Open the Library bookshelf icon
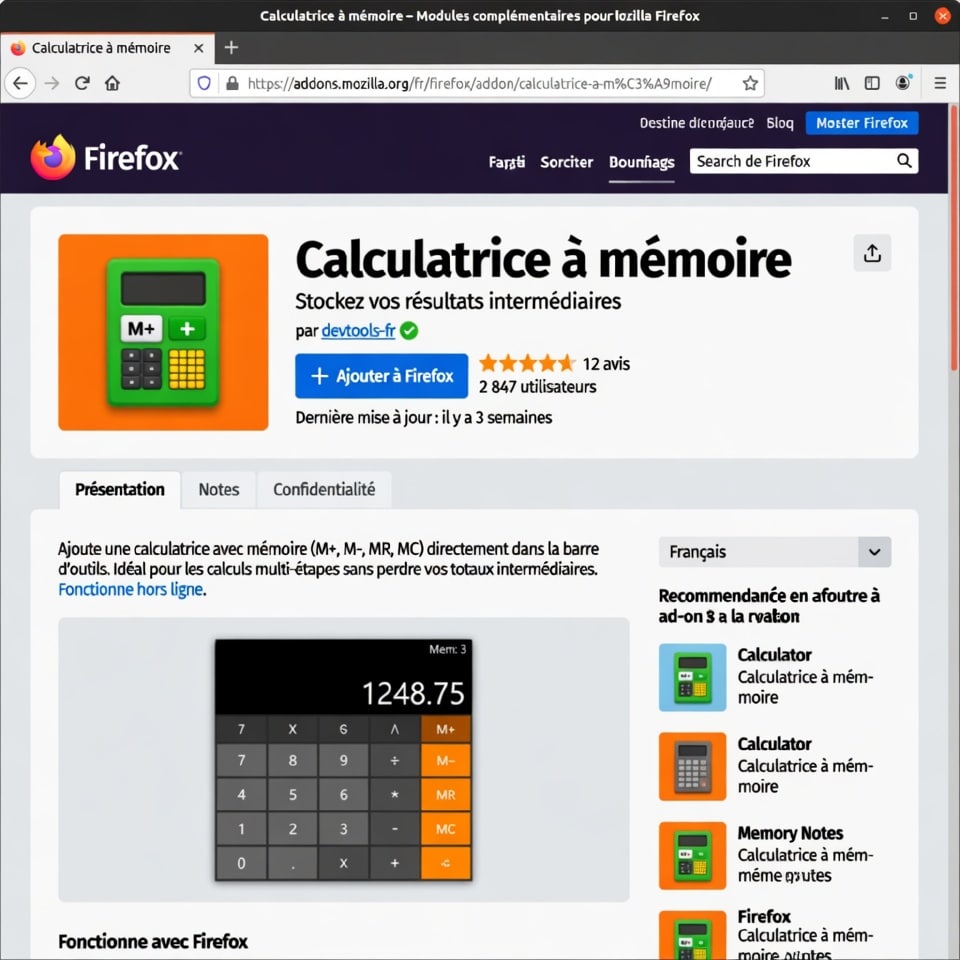This screenshot has height=960, width=960. coord(842,83)
